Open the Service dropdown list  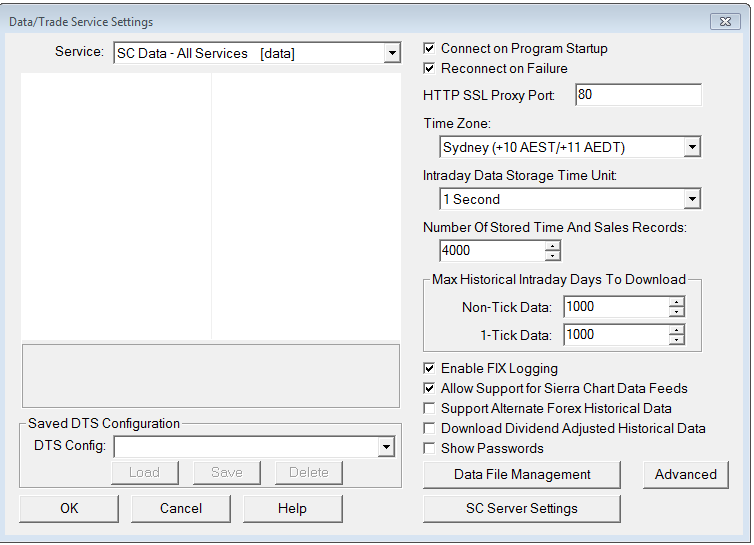pyautogui.click(x=392, y=53)
